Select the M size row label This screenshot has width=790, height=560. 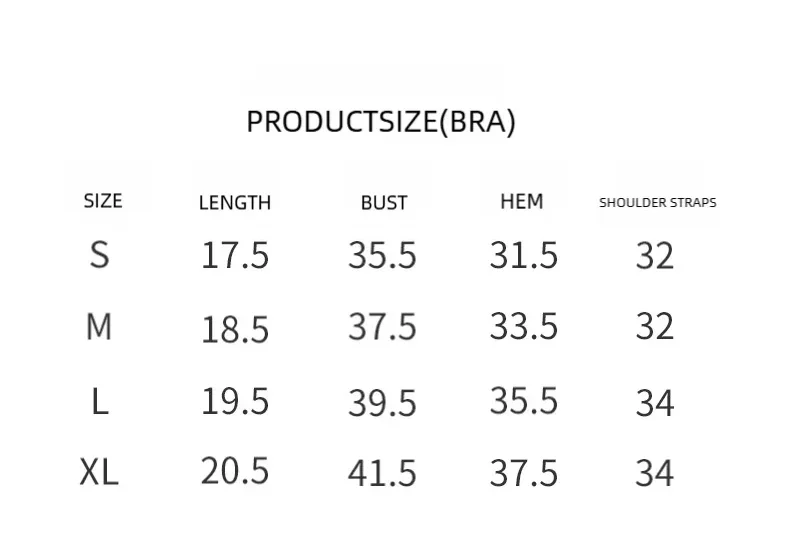pos(99,327)
